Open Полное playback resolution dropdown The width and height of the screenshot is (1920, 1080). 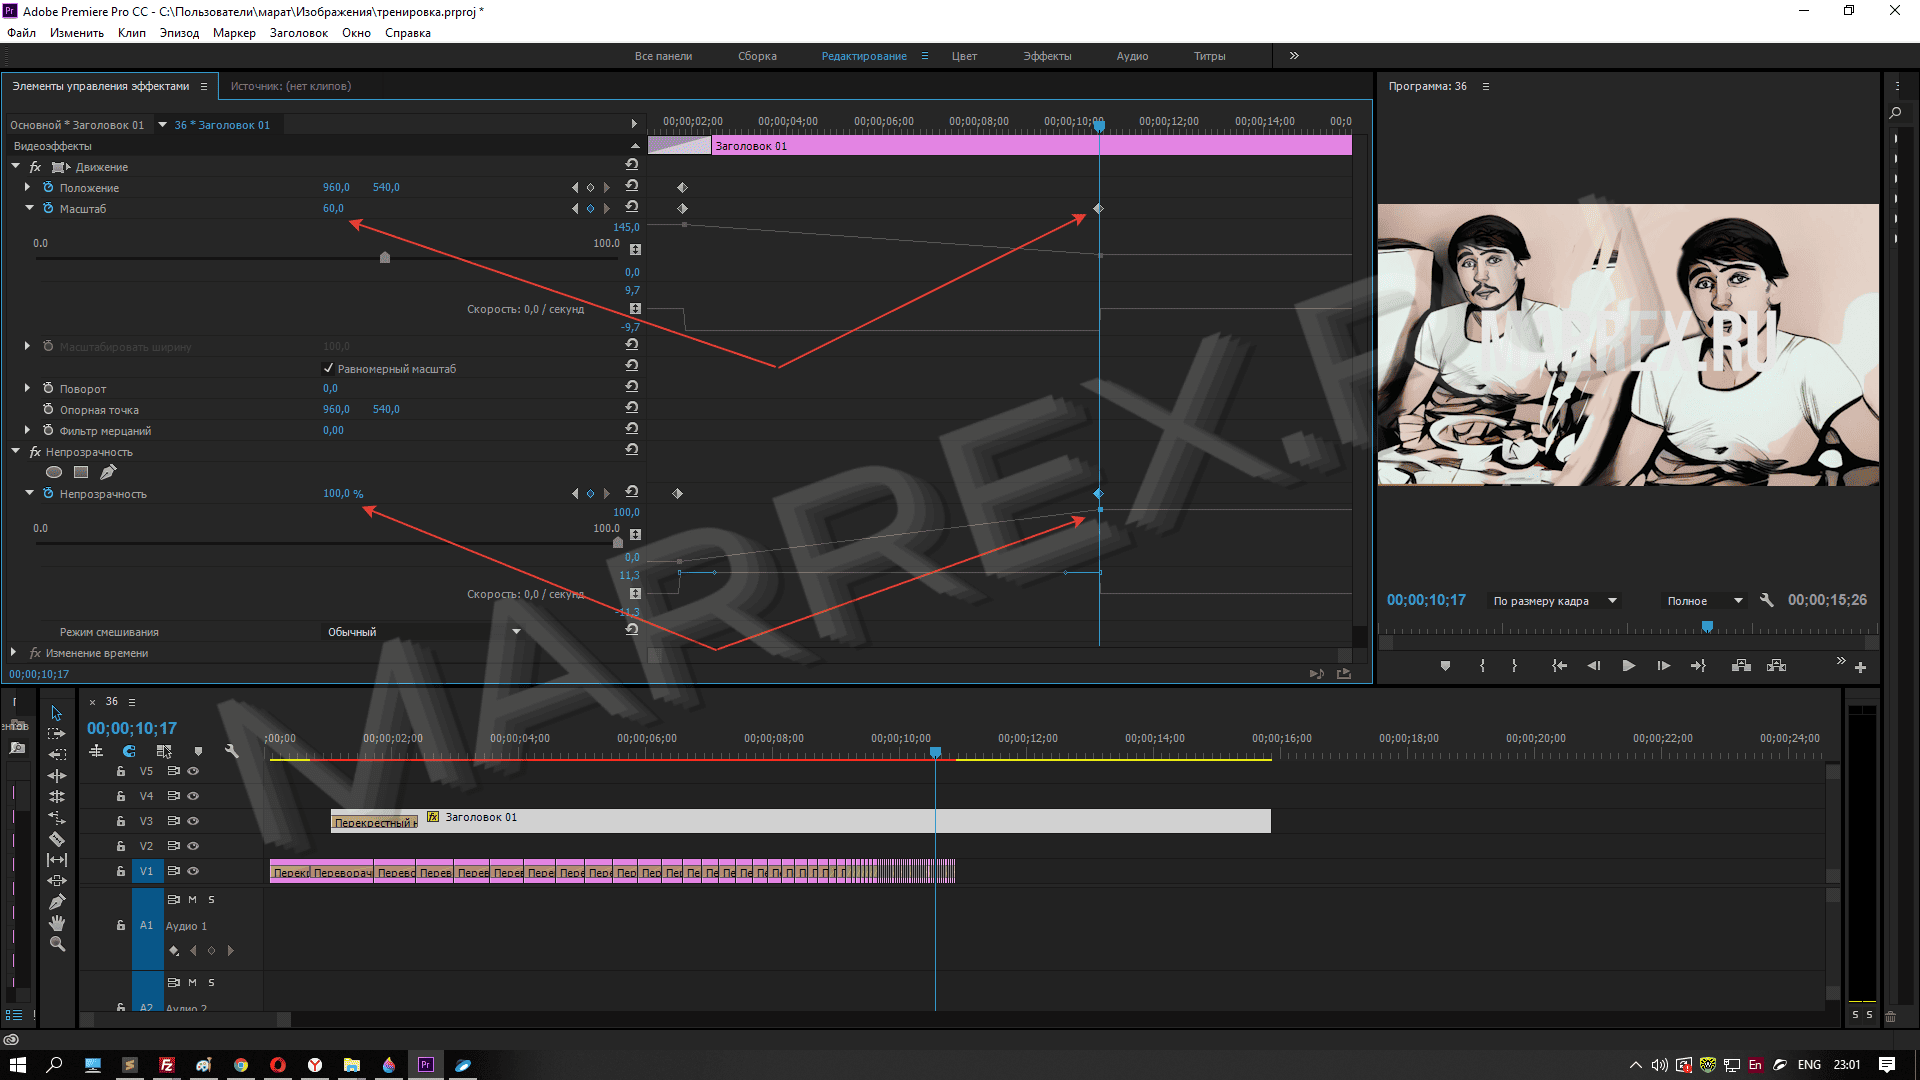[x=1704, y=601]
